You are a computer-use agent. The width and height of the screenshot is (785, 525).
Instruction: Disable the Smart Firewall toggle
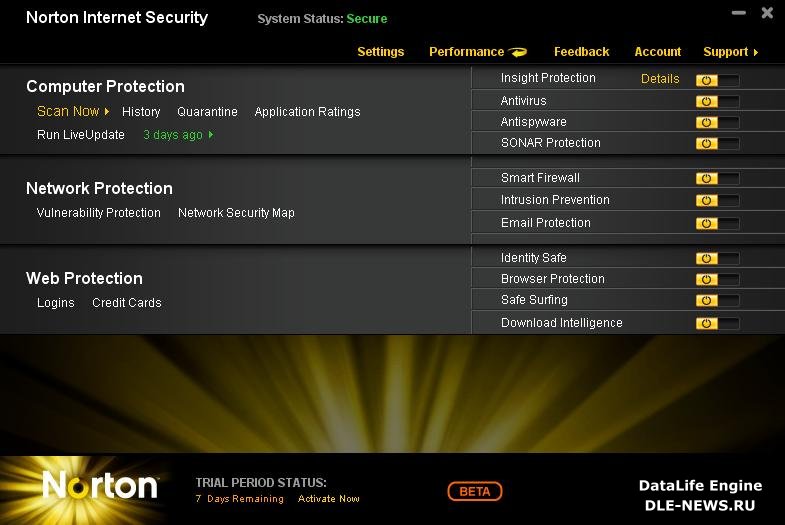click(x=717, y=179)
